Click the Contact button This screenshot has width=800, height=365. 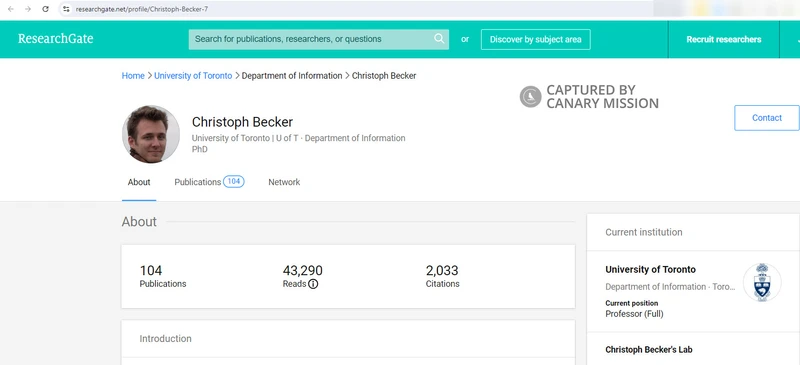(766, 118)
